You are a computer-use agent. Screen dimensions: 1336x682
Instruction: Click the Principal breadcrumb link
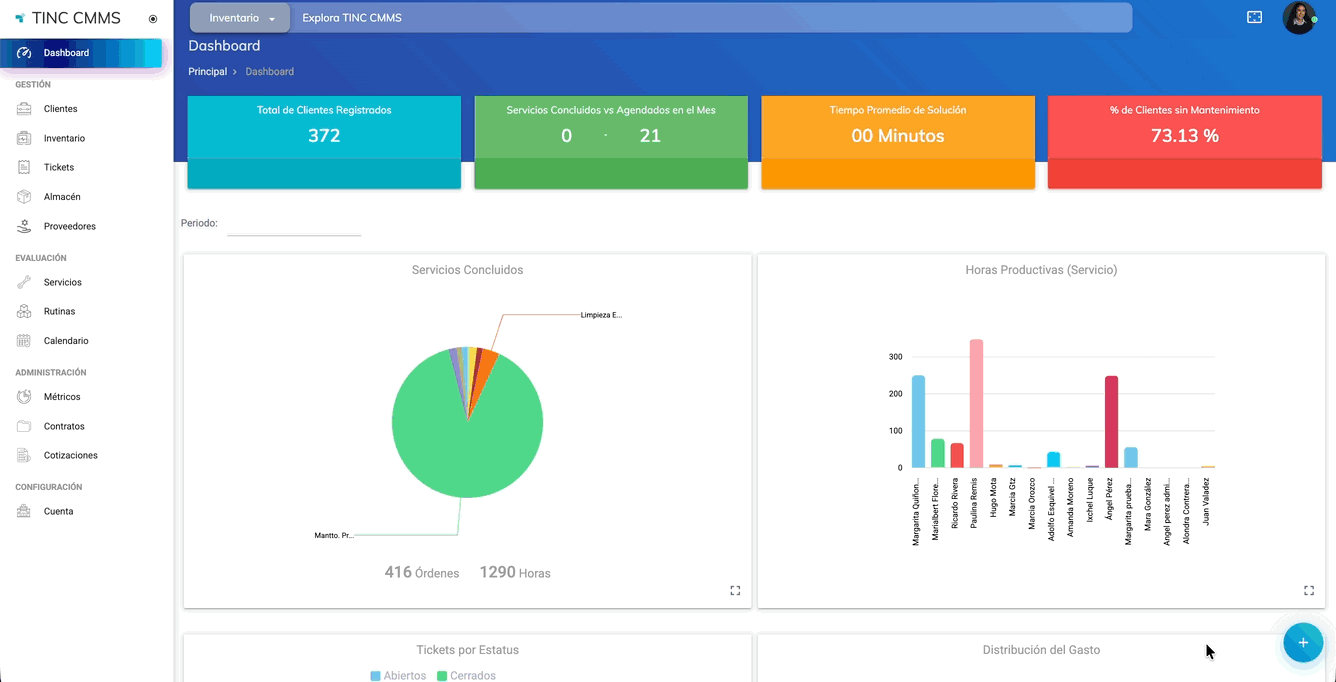pos(207,72)
